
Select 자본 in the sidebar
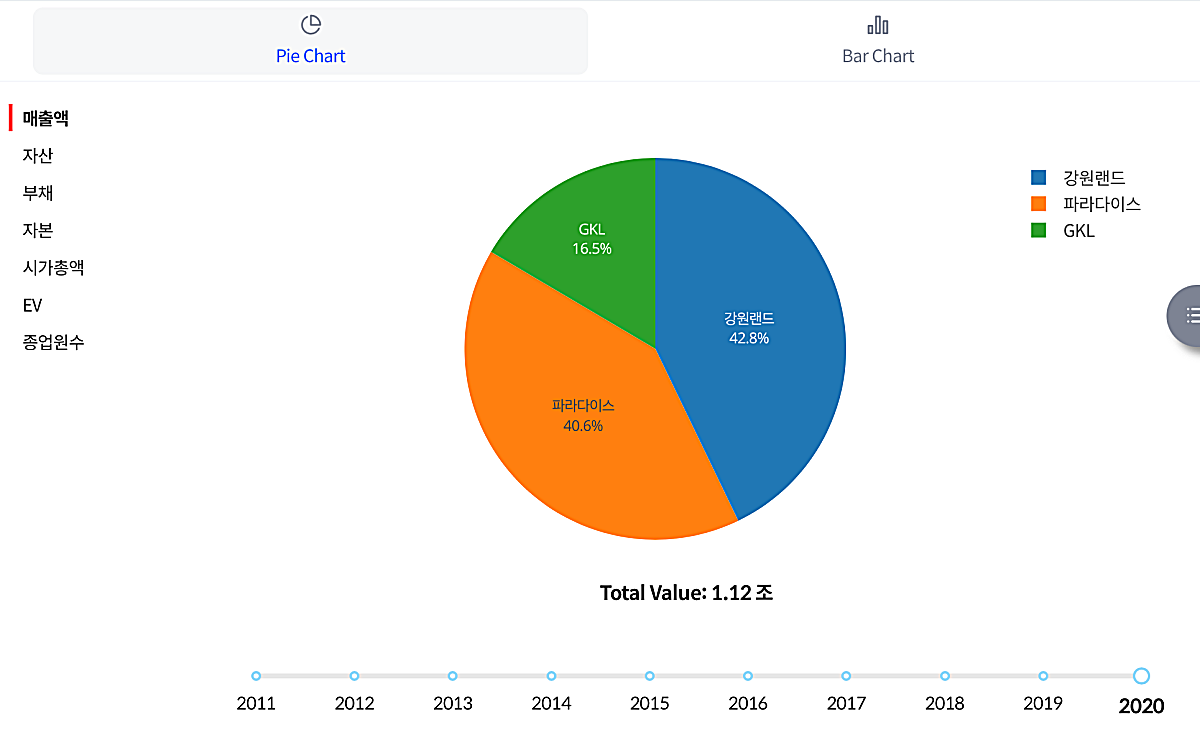(x=38, y=230)
